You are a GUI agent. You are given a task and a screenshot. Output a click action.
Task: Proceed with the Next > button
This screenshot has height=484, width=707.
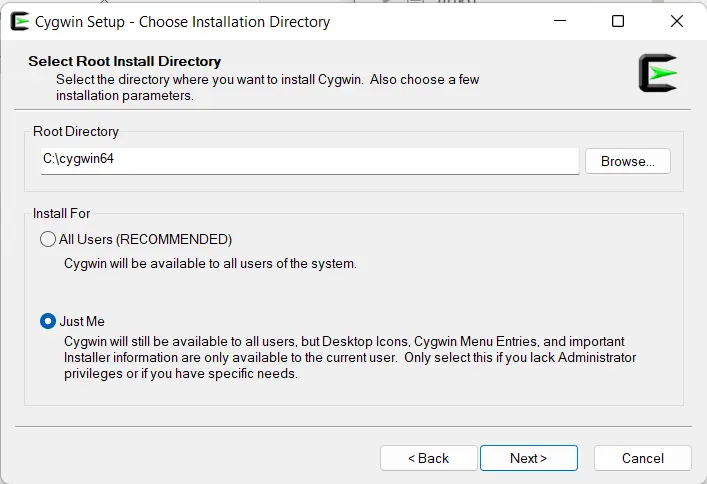[x=528, y=458]
